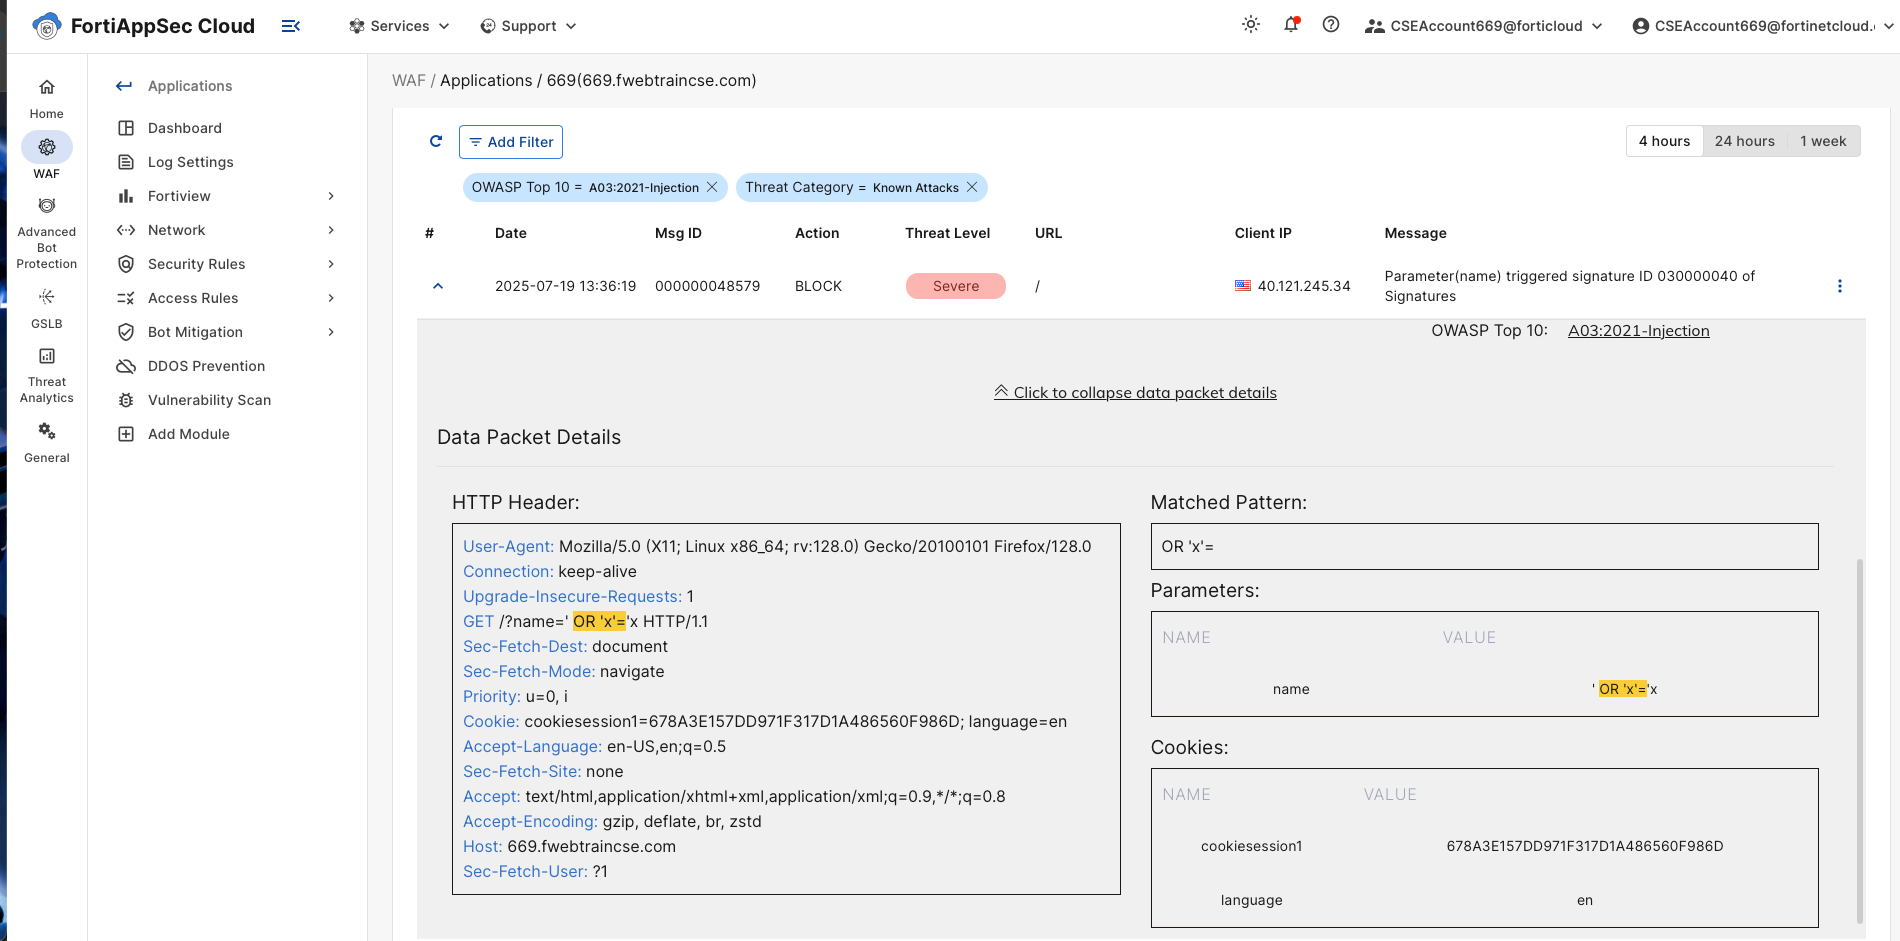Click the cookiesession1 cookie name
Viewport: 1900px width, 941px height.
coord(1251,846)
